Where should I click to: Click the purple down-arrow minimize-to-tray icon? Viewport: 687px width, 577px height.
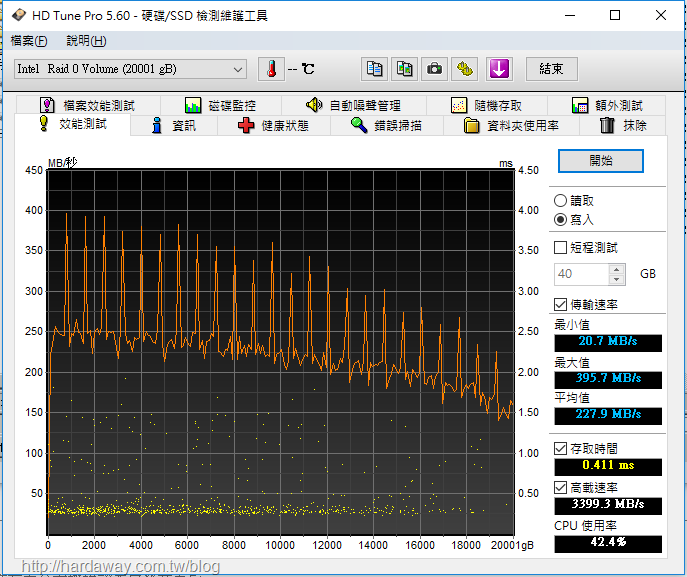pyautogui.click(x=499, y=69)
